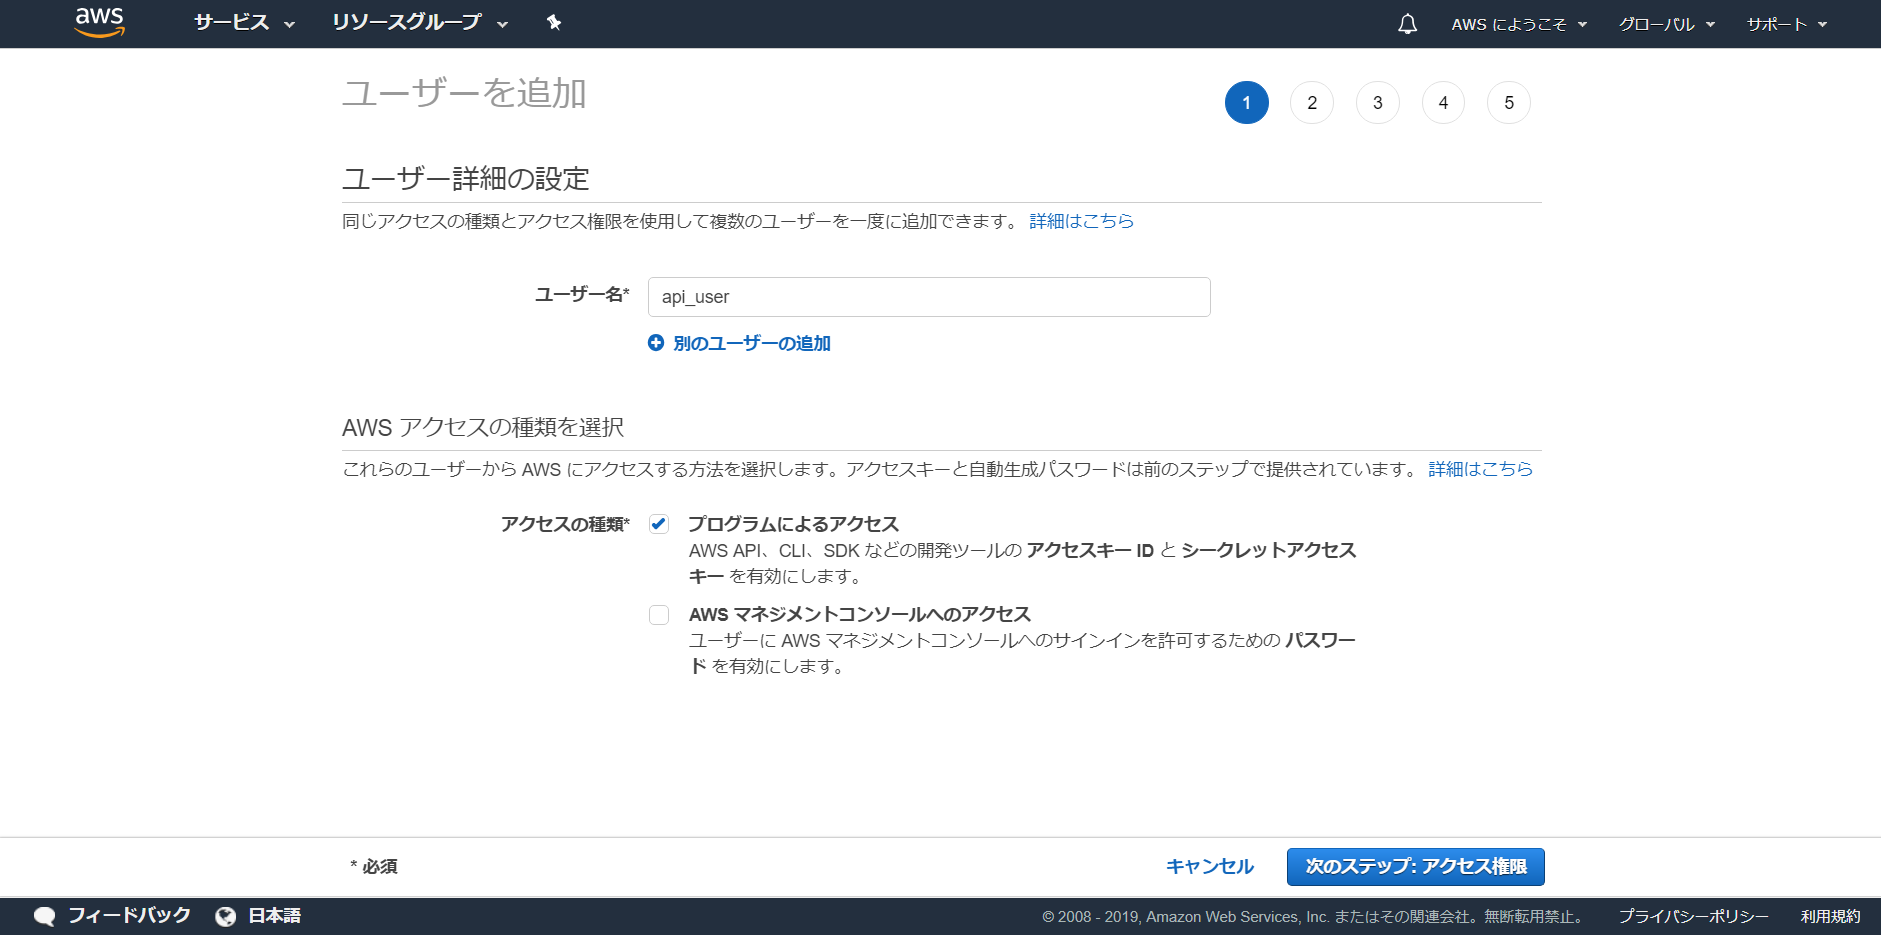Click 別のユーザーの追加 link

752,343
